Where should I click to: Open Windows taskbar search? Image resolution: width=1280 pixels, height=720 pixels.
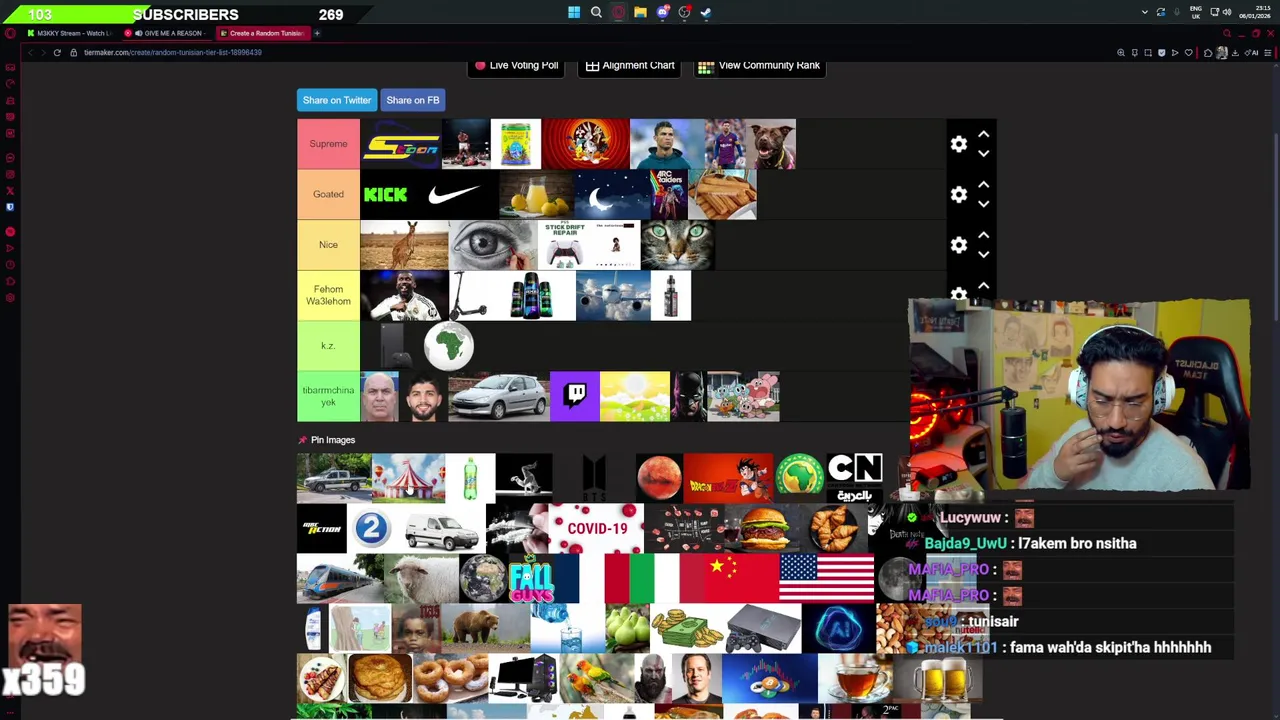pyautogui.click(x=596, y=12)
